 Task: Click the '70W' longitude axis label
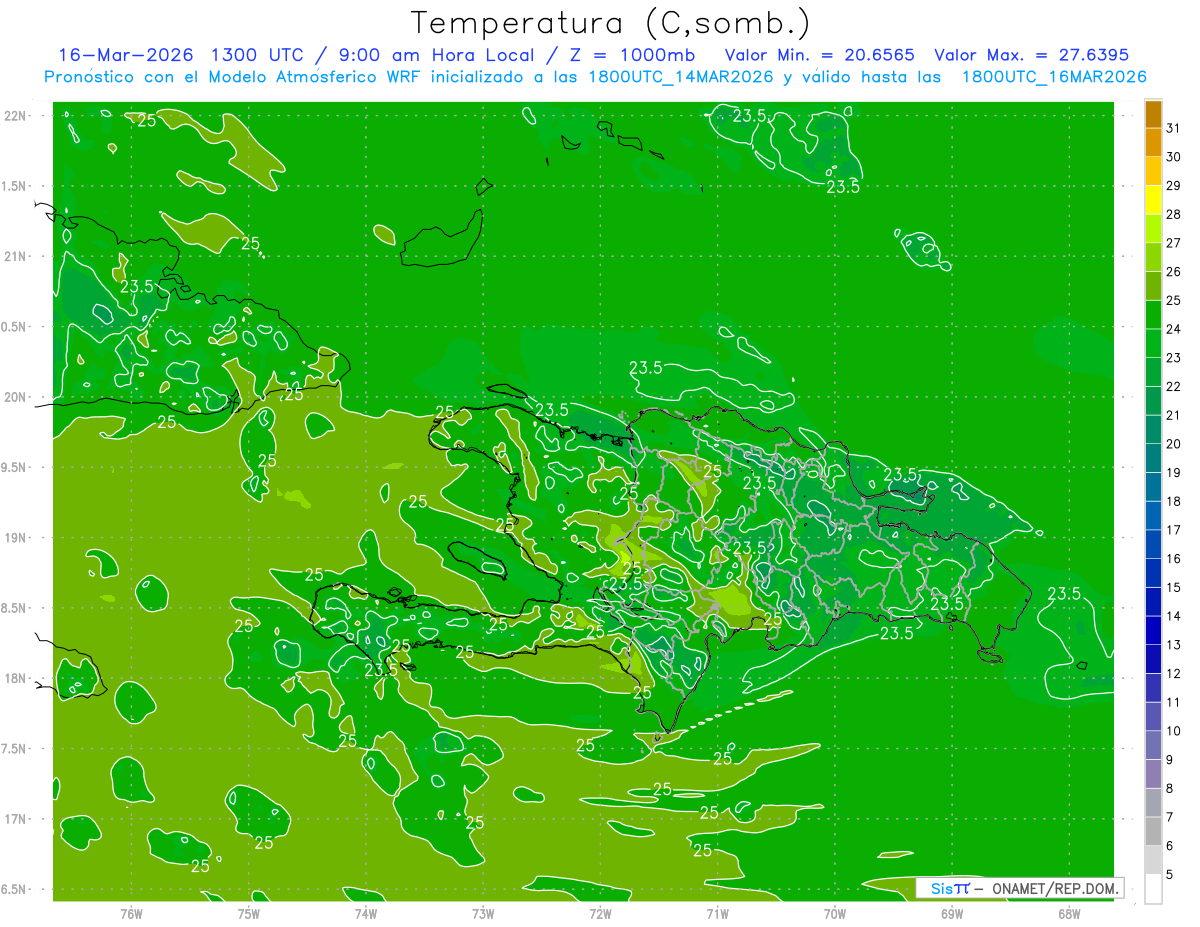(x=834, y=913)
